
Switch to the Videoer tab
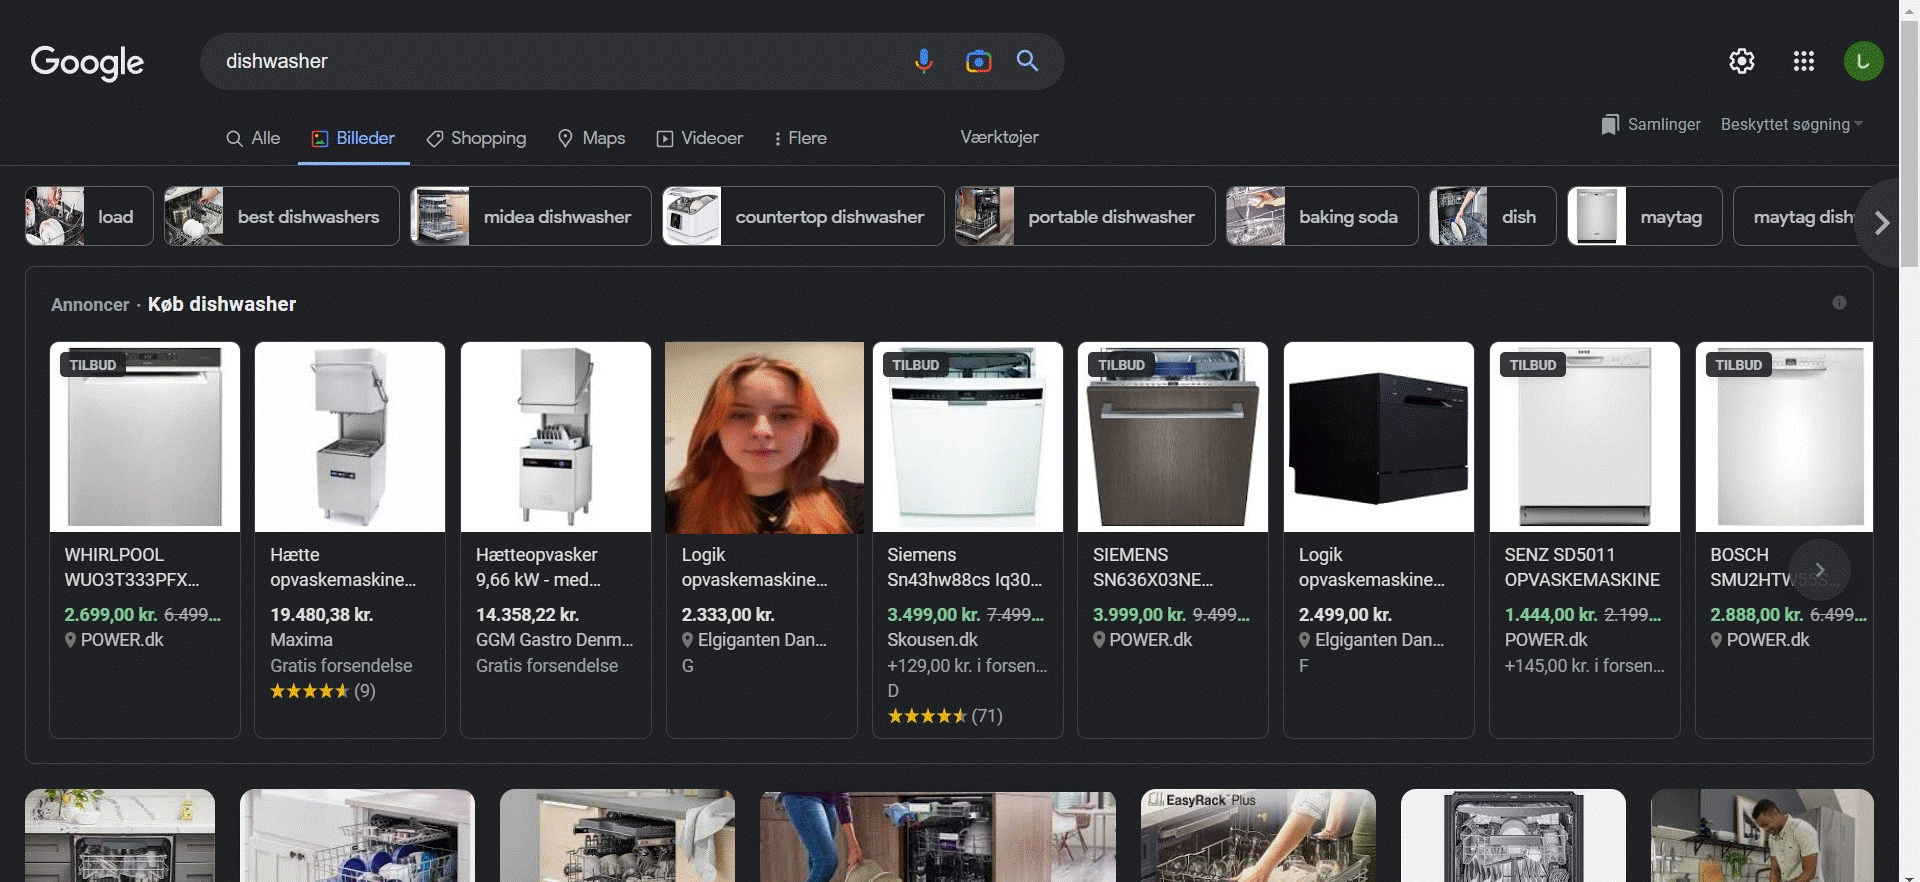[699, 138]
